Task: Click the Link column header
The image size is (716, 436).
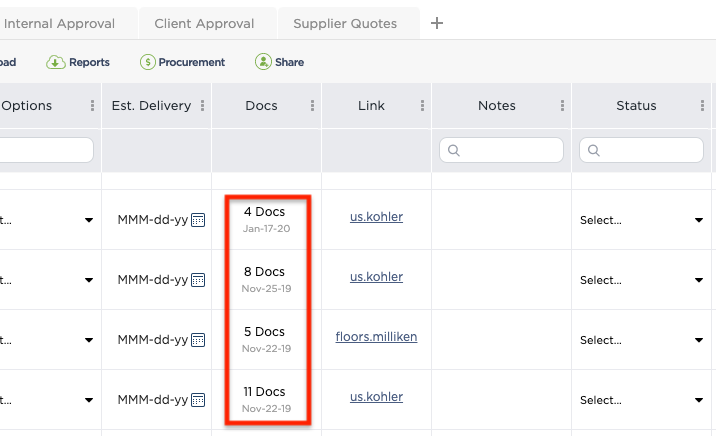Action: pos(371,105)
